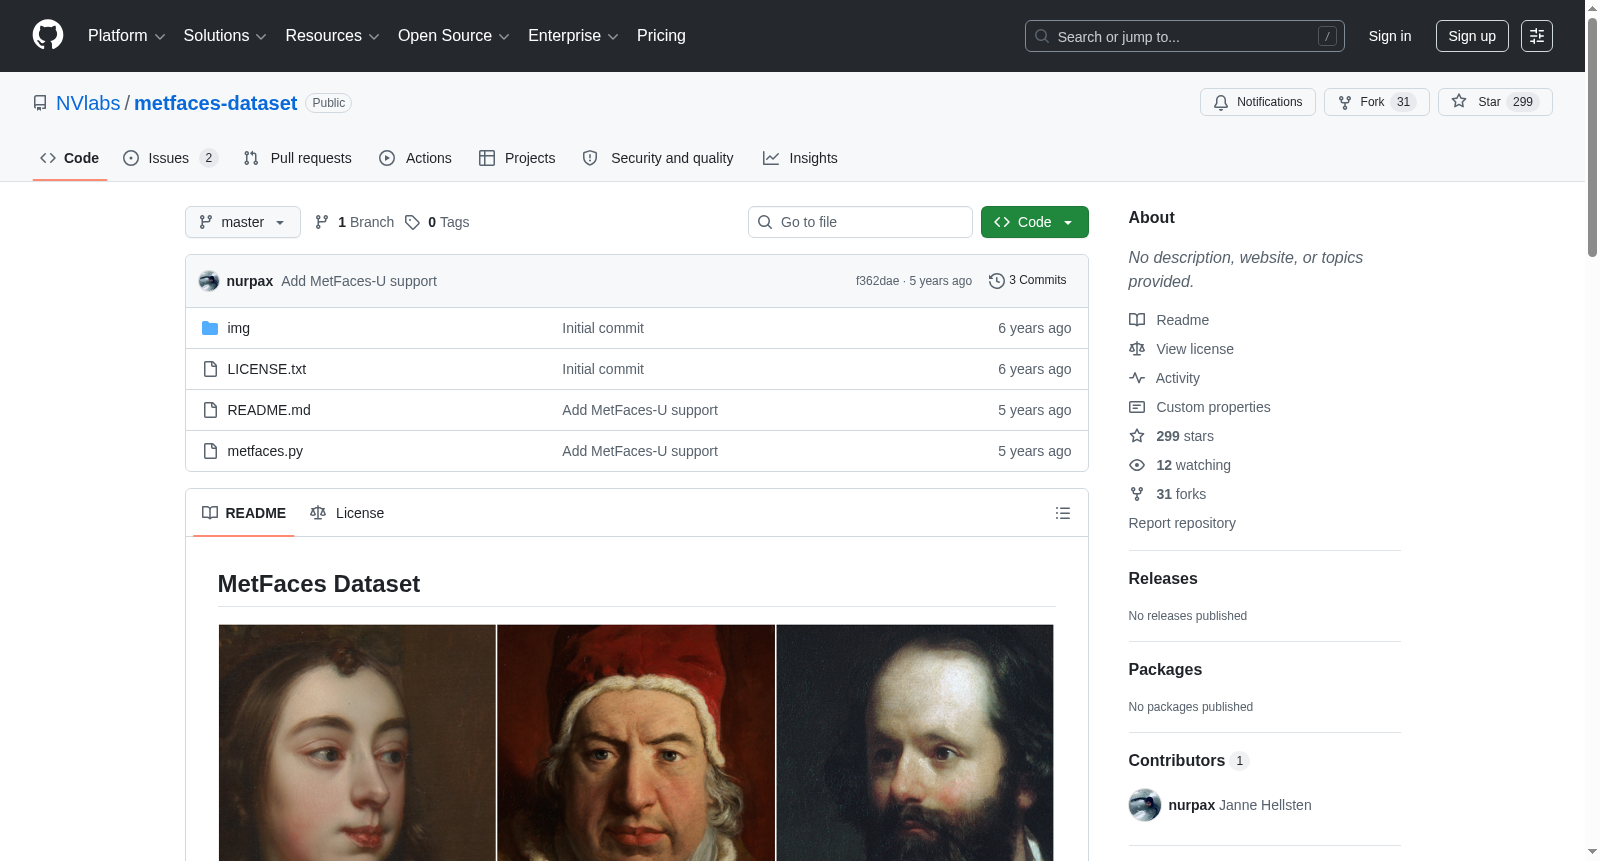Click the LICENSE.txt file icon
This screenshot has height=861, width=1600.
210,369
